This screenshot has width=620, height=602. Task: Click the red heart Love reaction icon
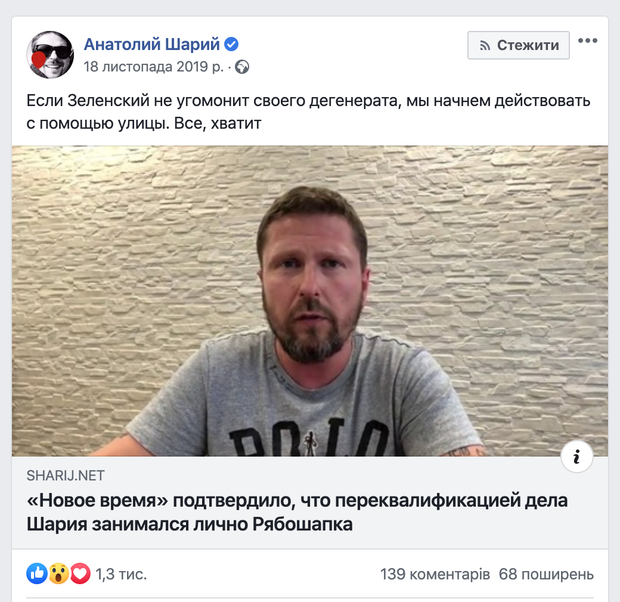(x=80, y=574)
